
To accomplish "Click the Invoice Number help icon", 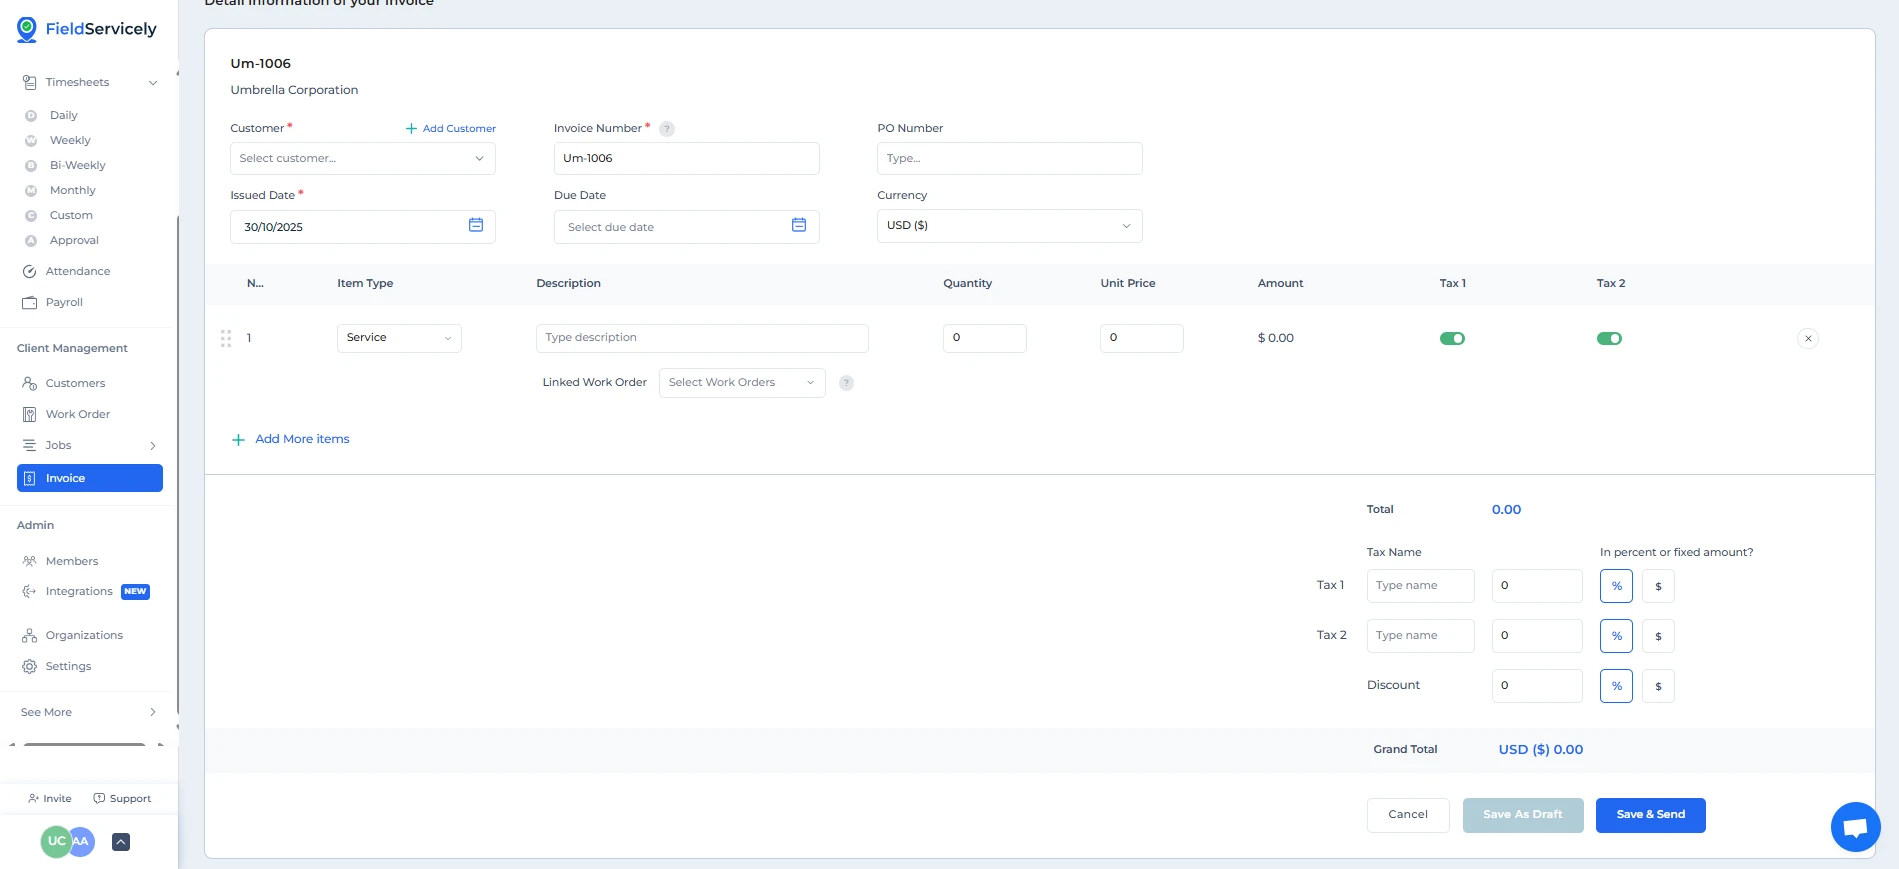I will (667, 129).
